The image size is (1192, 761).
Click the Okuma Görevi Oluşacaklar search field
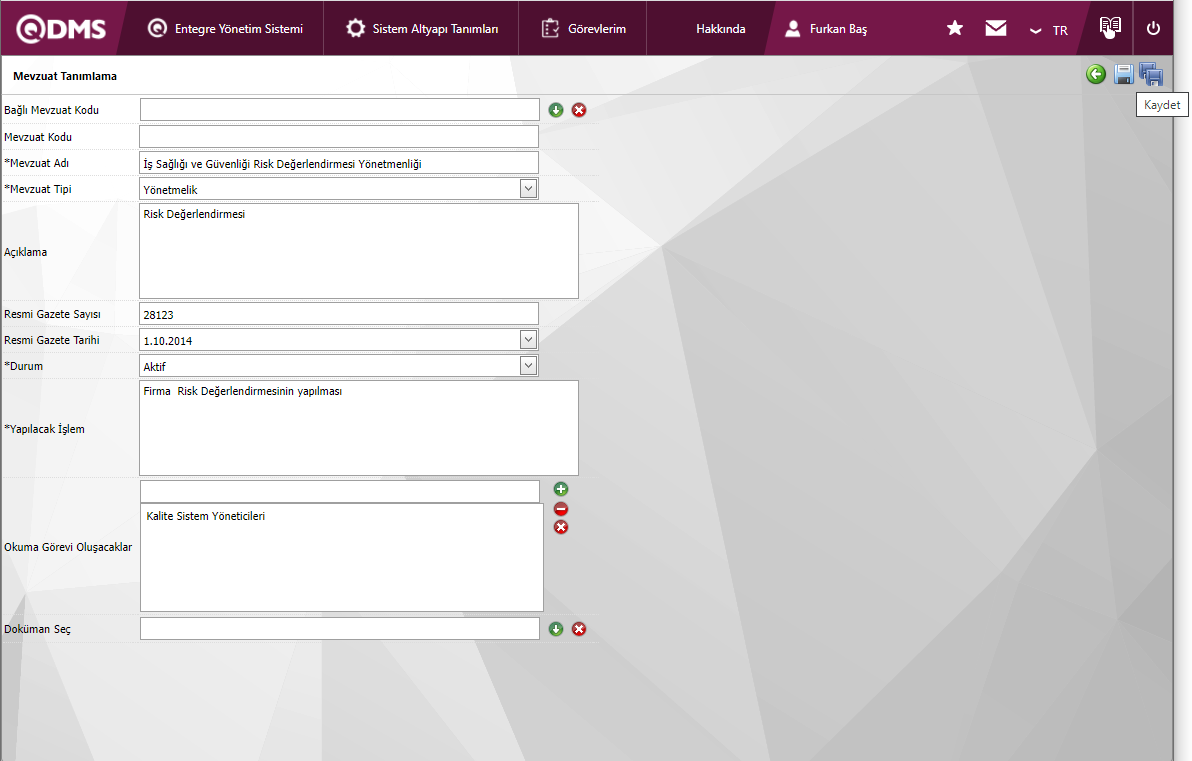click(340, 491)
